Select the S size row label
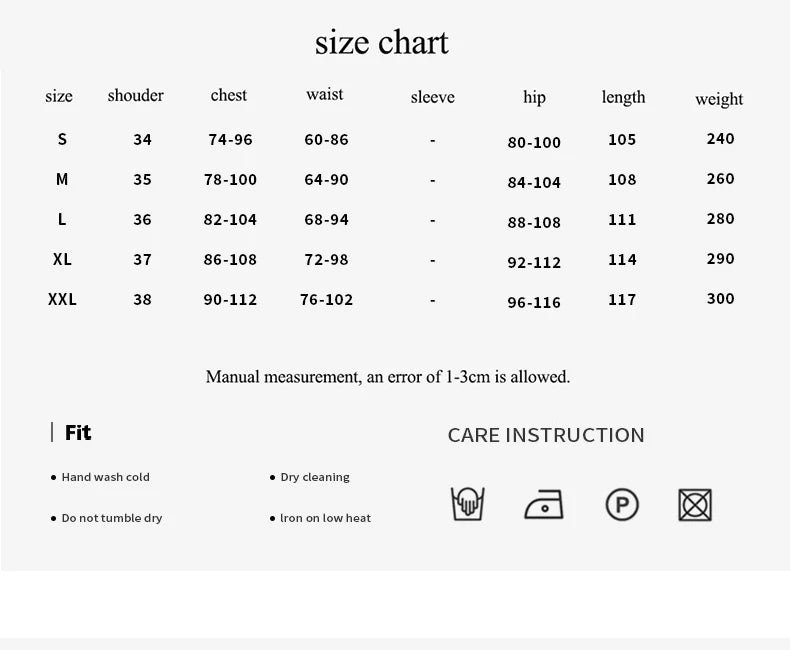This screenshot has height=650, width=790. click(x=62, y=139)
